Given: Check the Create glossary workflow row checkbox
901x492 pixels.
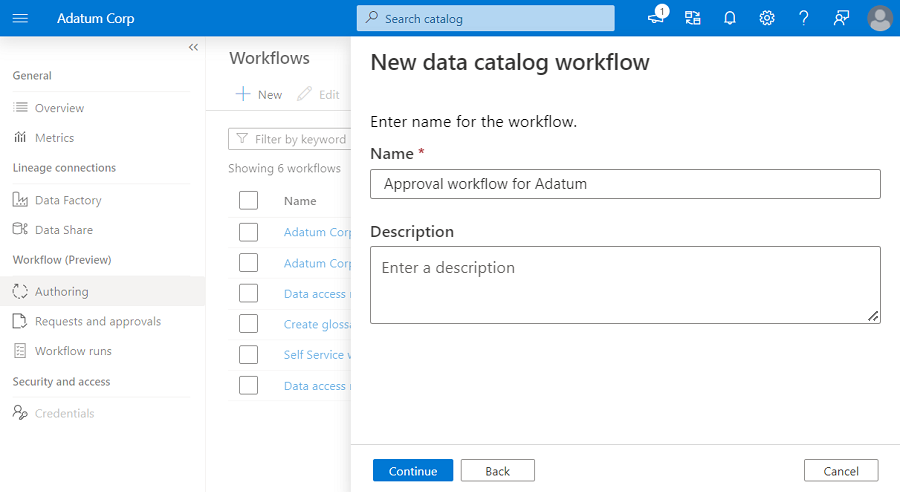Looking at the screenshot, I should coord(249,324).
